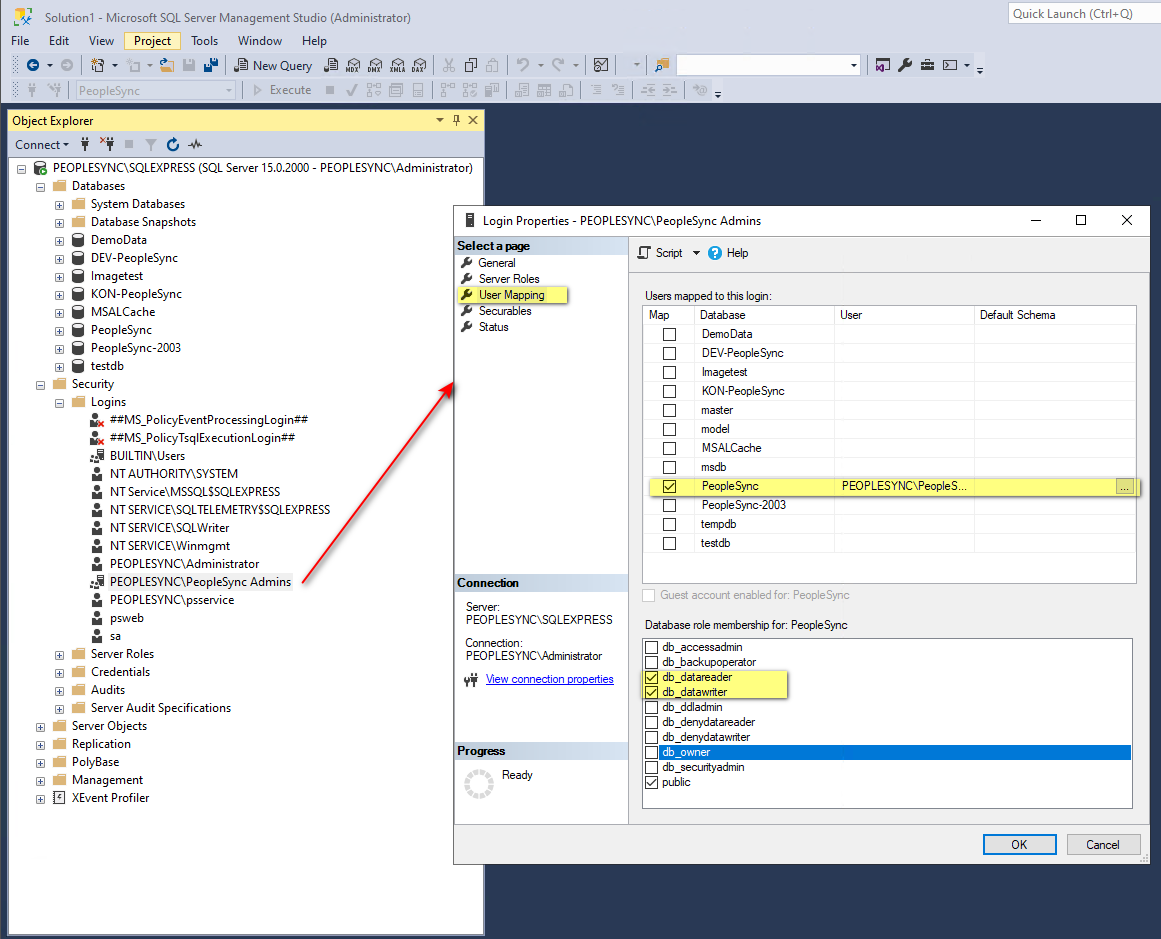This screenshot has width=1161, height=939.
Task: Click the Save All toolbar icon
Action: [x=211, y=65]
